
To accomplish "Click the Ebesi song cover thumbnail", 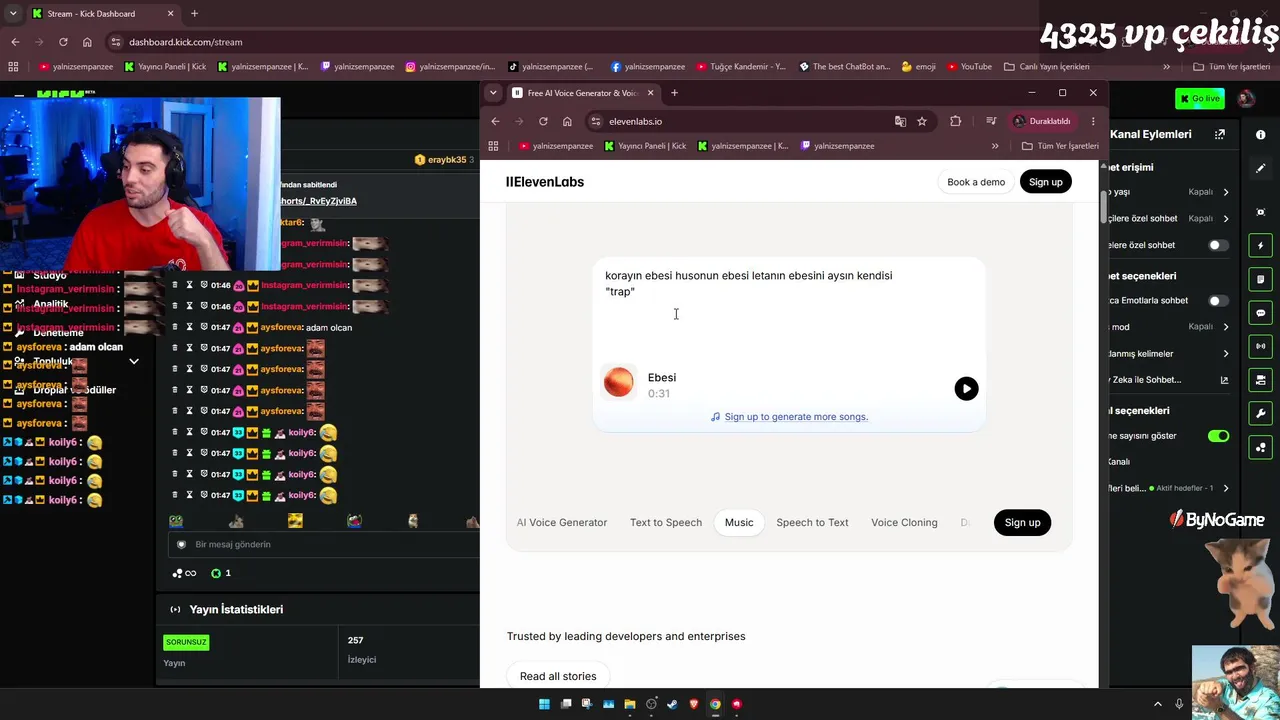I will 618,383.
